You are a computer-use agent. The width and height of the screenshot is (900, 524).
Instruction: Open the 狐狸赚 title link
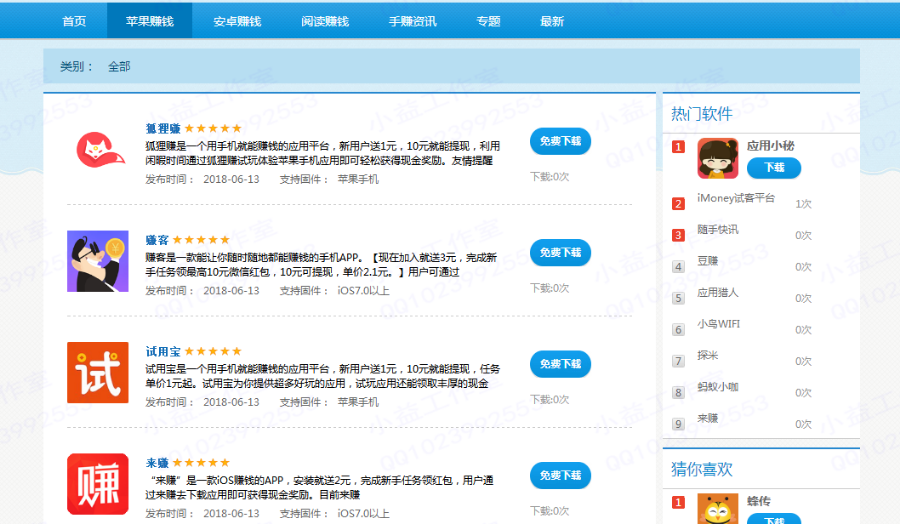click(163, 129)
